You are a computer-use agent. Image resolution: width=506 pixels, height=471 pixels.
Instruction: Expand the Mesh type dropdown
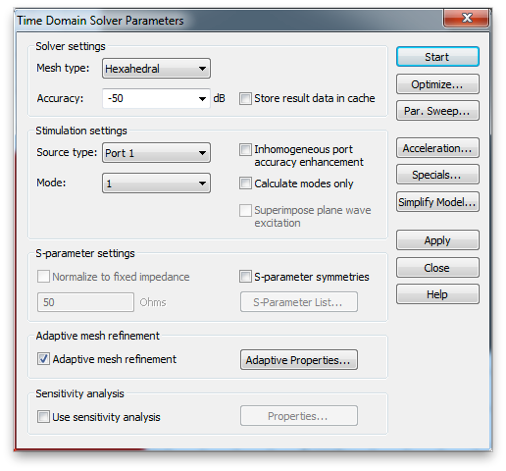click(156, 69)
